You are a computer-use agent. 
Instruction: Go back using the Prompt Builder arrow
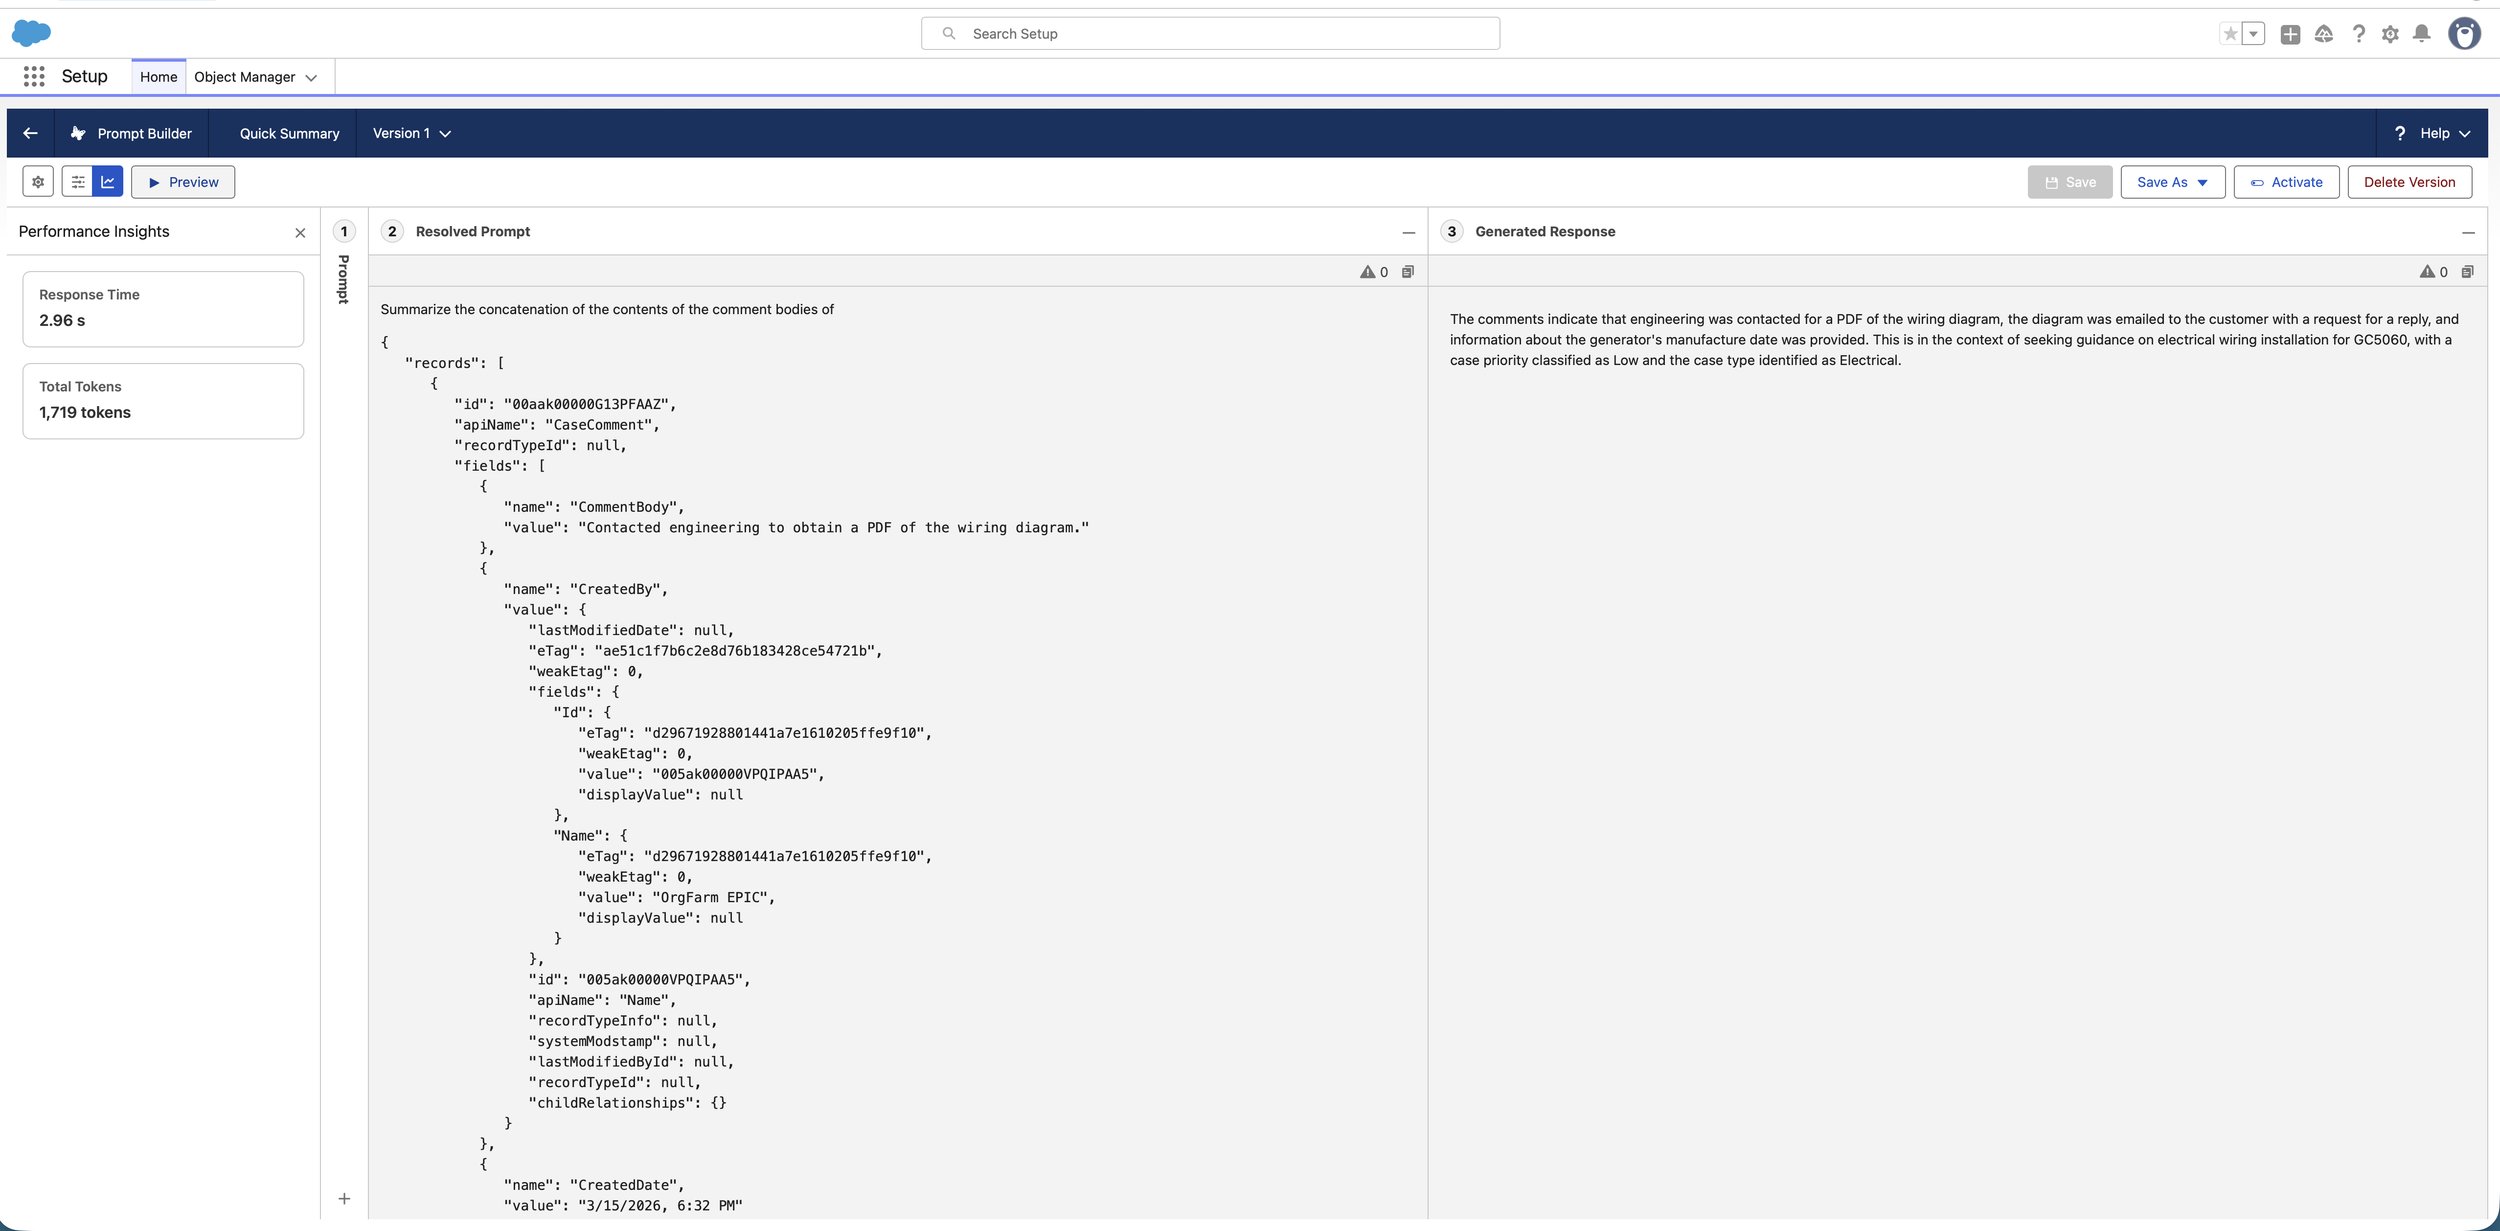(30, 133)
